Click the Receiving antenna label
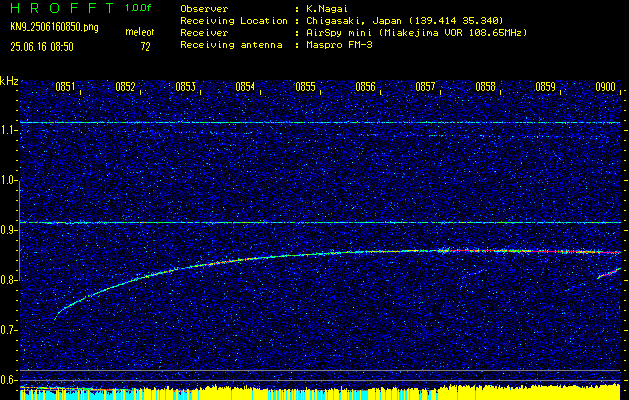629x400 pixels. point(231,45)
